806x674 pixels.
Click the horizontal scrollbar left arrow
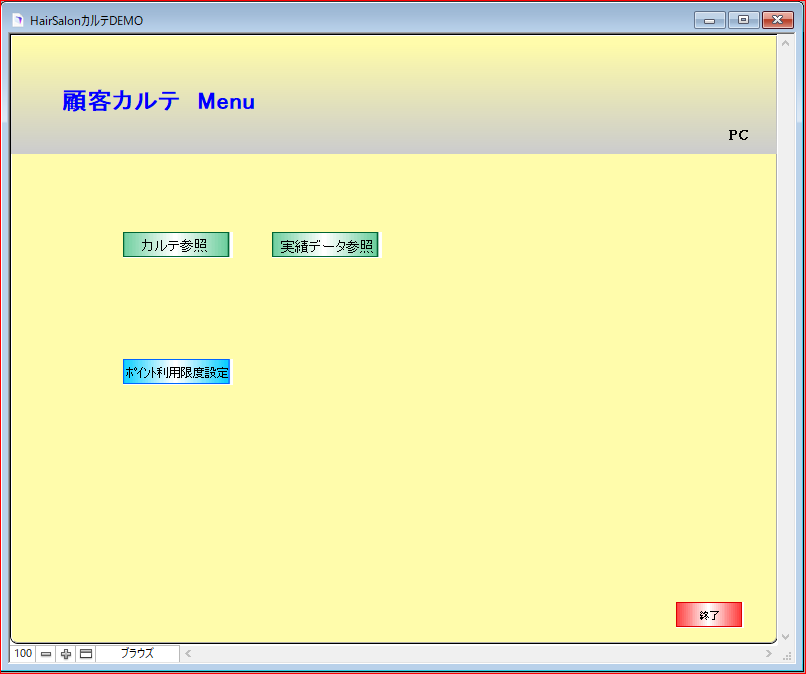coord(188,654)
